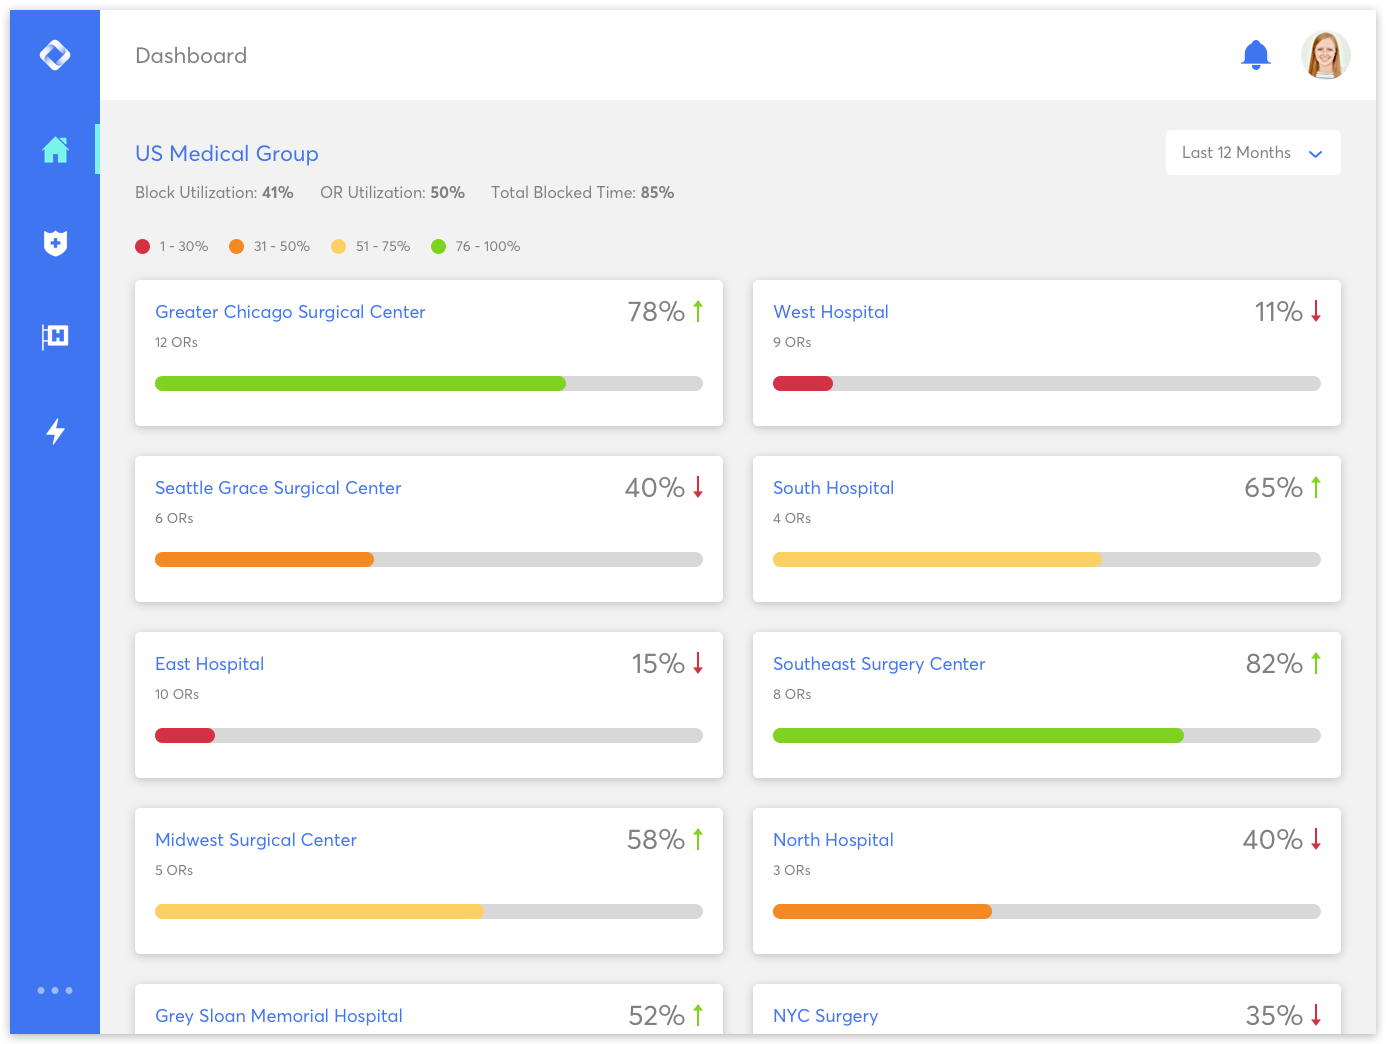Click the 5 ORs label

(174, 870)
